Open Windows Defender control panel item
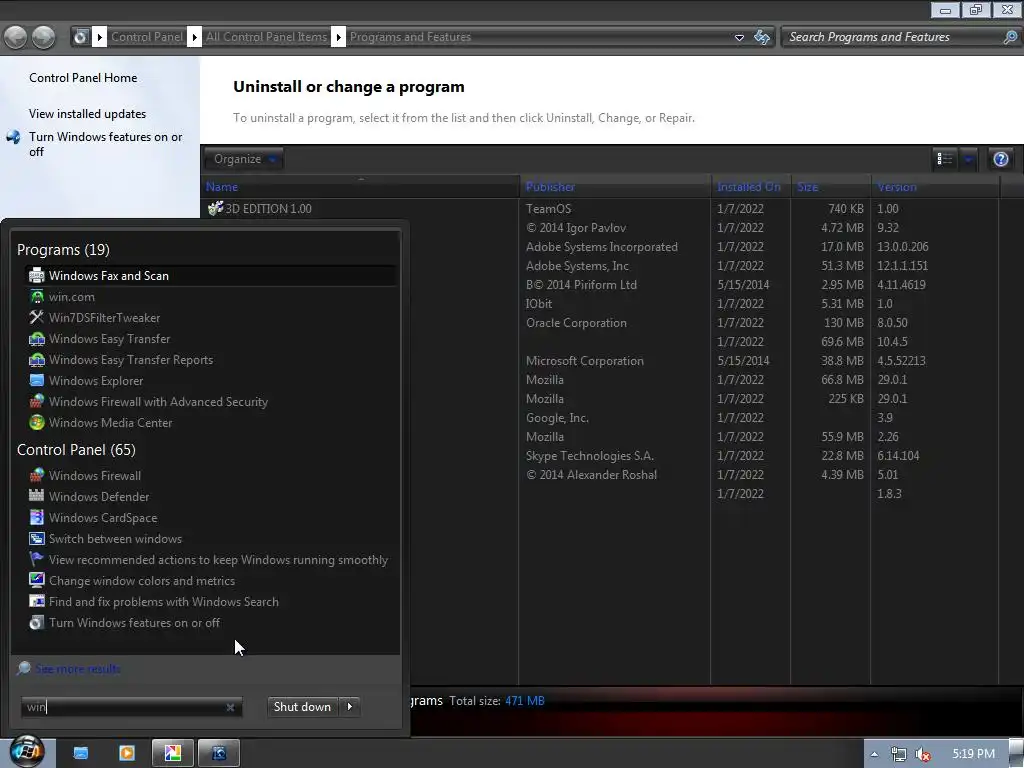Image resolution: width=1024 pixels, height=768 pixels. point(210,496)
